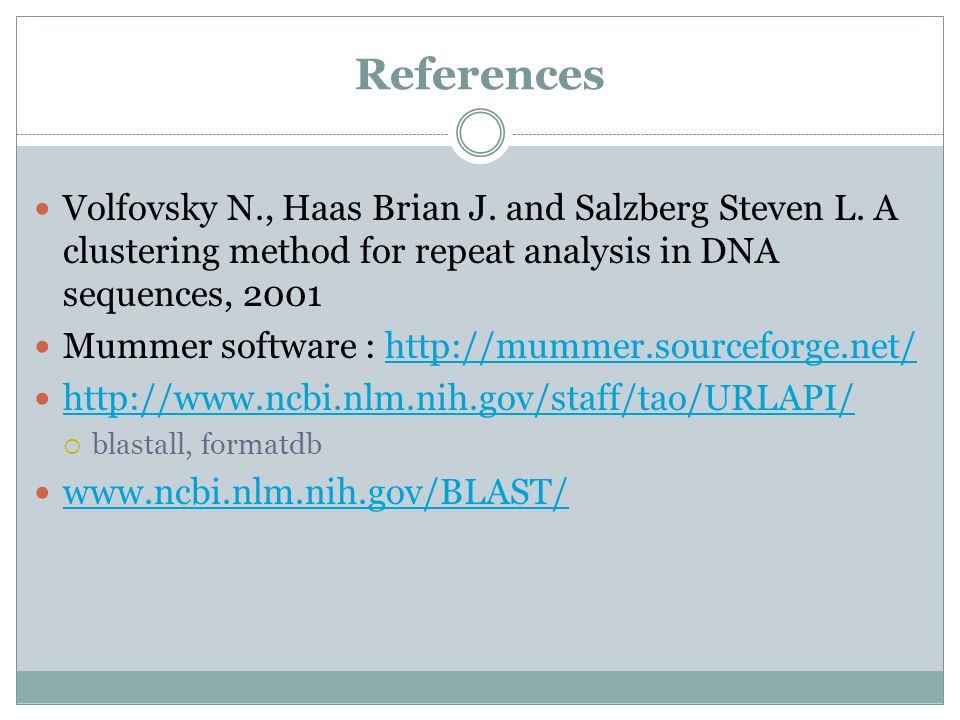
Task: Select the orange bullet before BLAST link
Action: coord(42,493)
